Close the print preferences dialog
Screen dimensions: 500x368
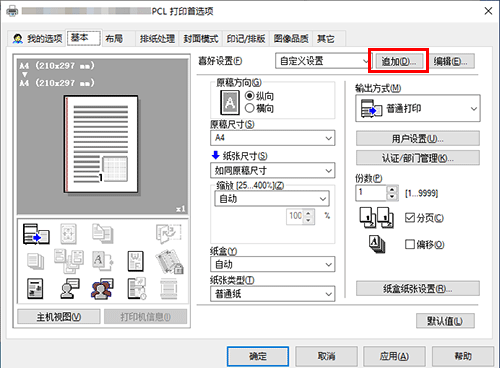pyautogui.click(x=488, y=11)
